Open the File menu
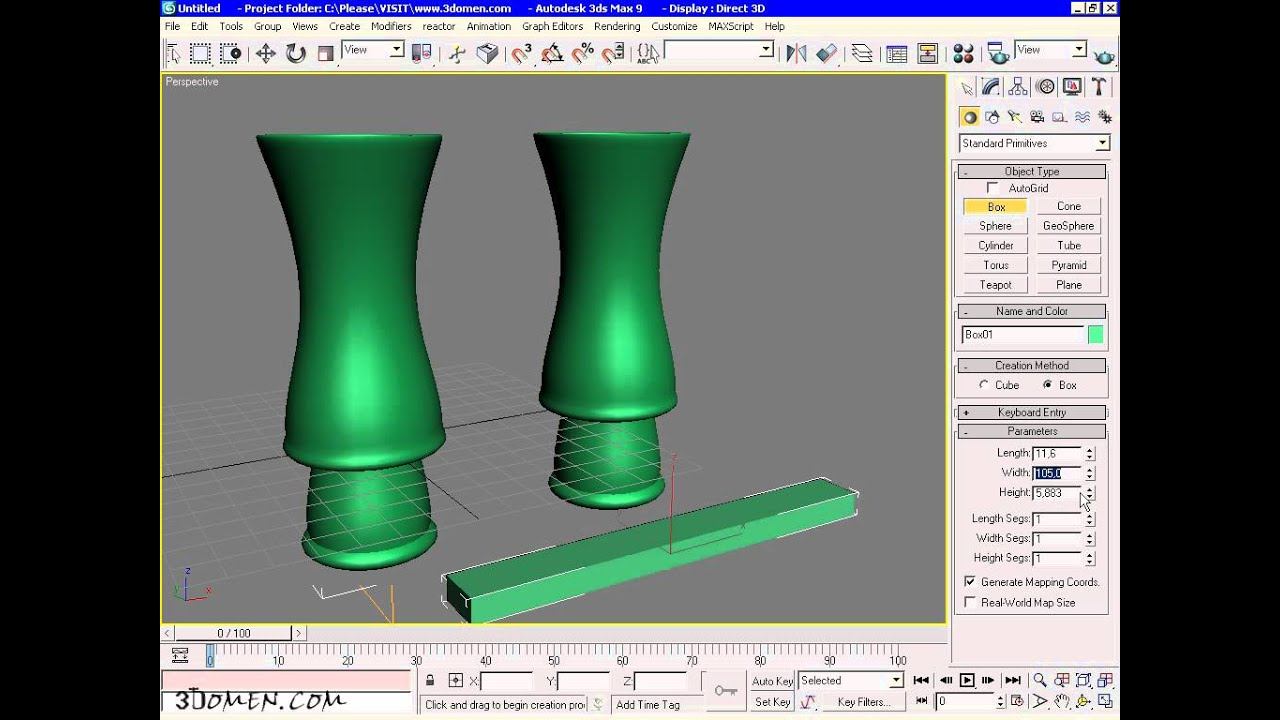The height and width of the screenshot is (720, 1280). pos(173,27)
